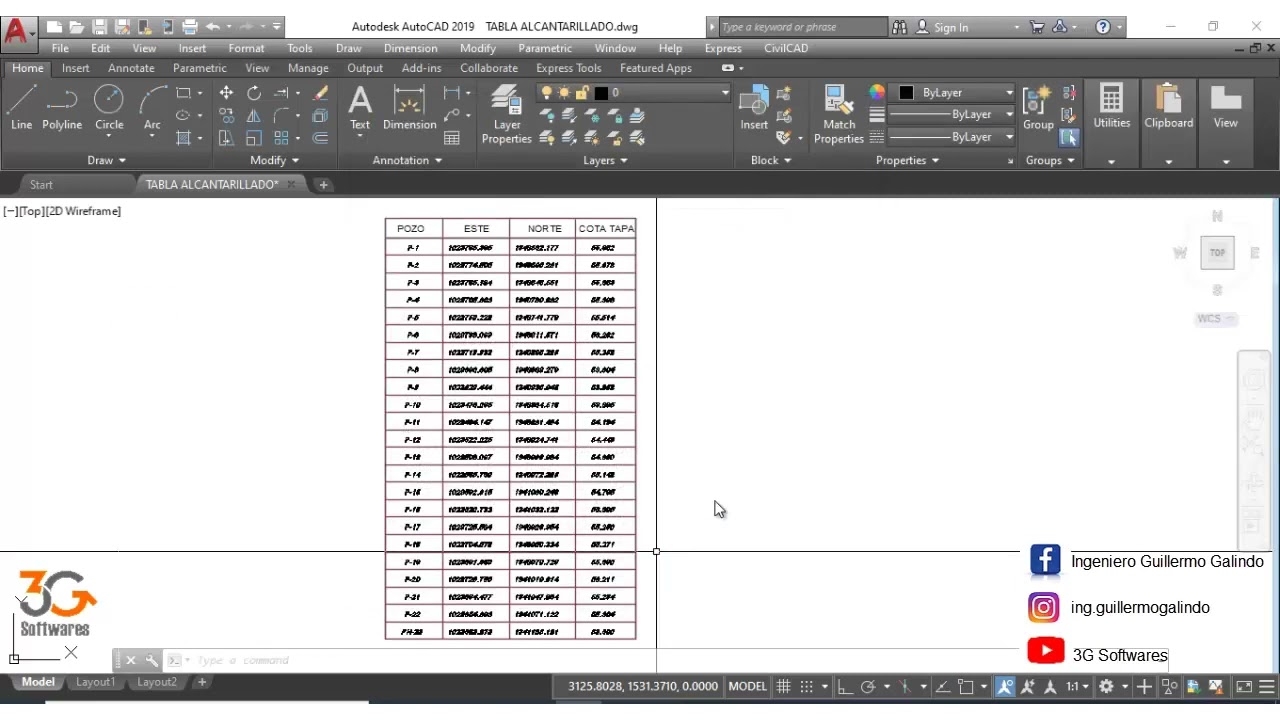Click the Offset tool icon

(x=320, y=138)
